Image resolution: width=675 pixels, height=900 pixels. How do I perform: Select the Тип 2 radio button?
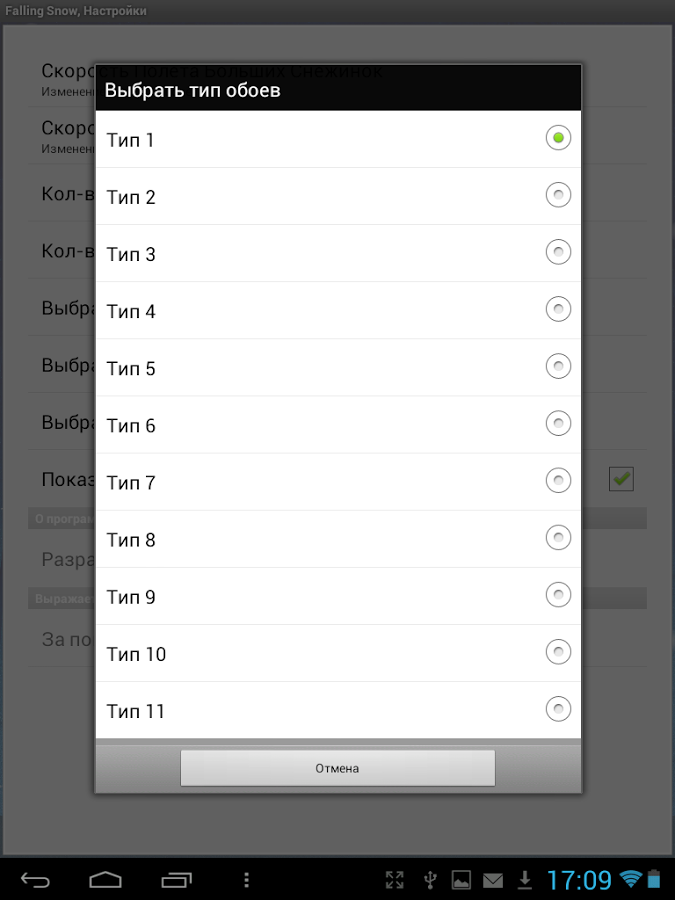(x=558, y=195)
